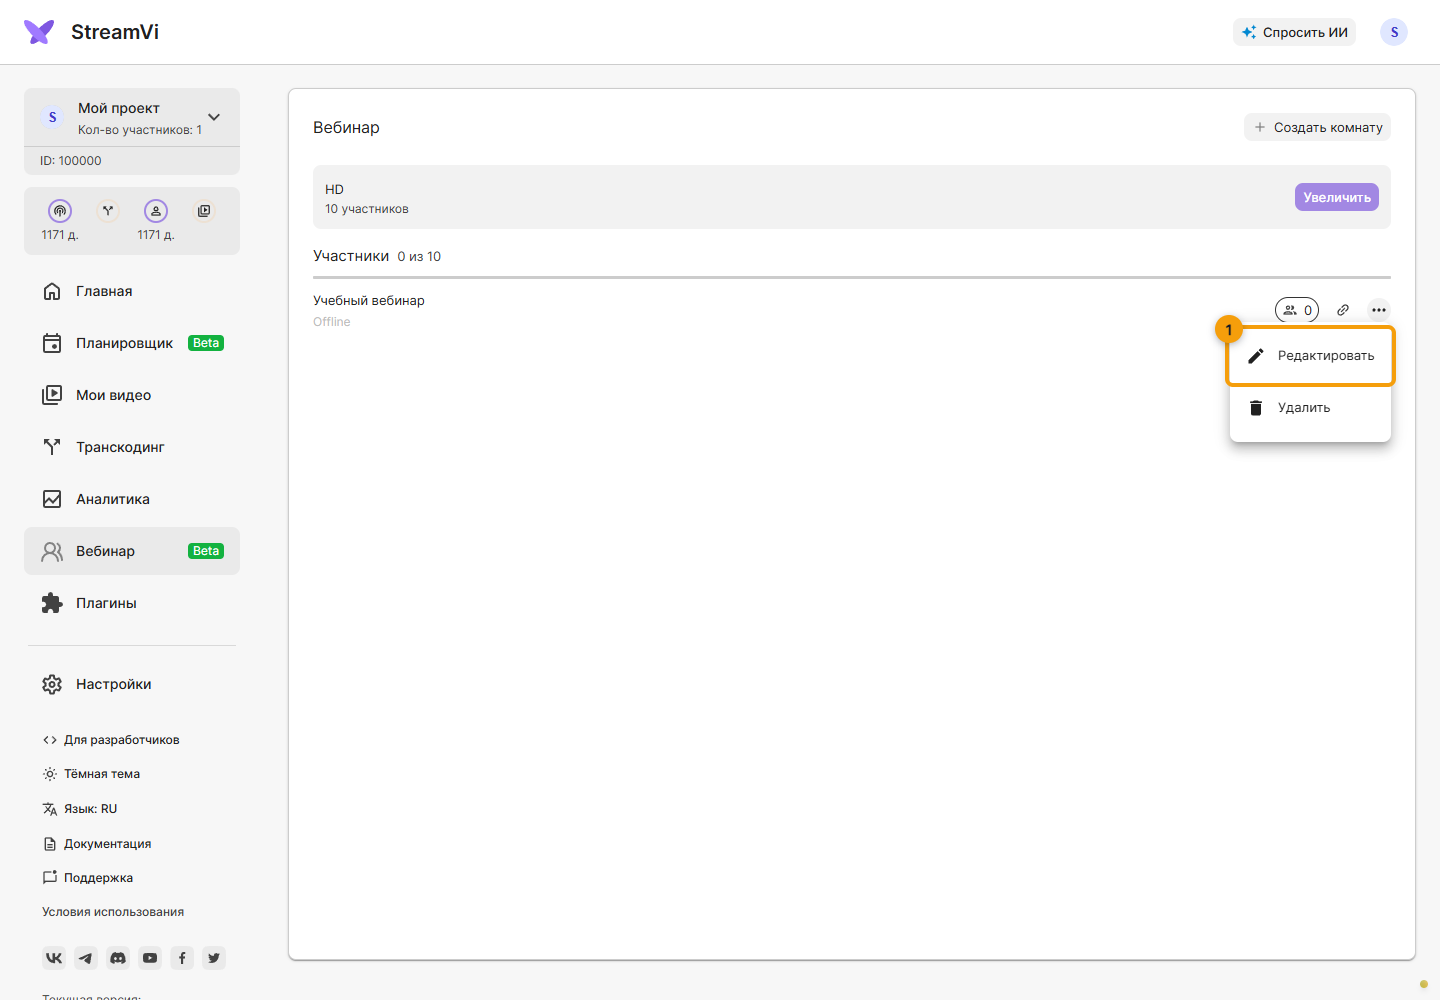Viewport: 1440px width, 1000px height.
Task: Open the 'Для разработчиков' link
Action: click(111, 740)
